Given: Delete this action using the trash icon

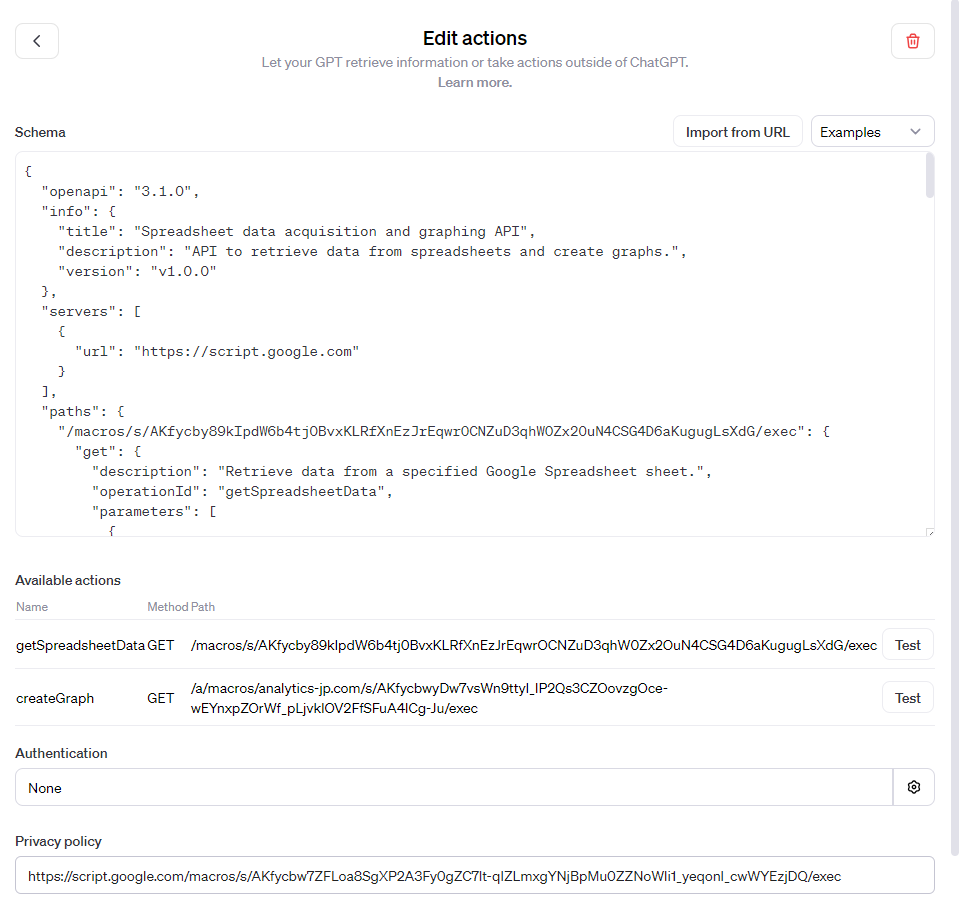Looking at the screenshot, I should pos(912,40).
